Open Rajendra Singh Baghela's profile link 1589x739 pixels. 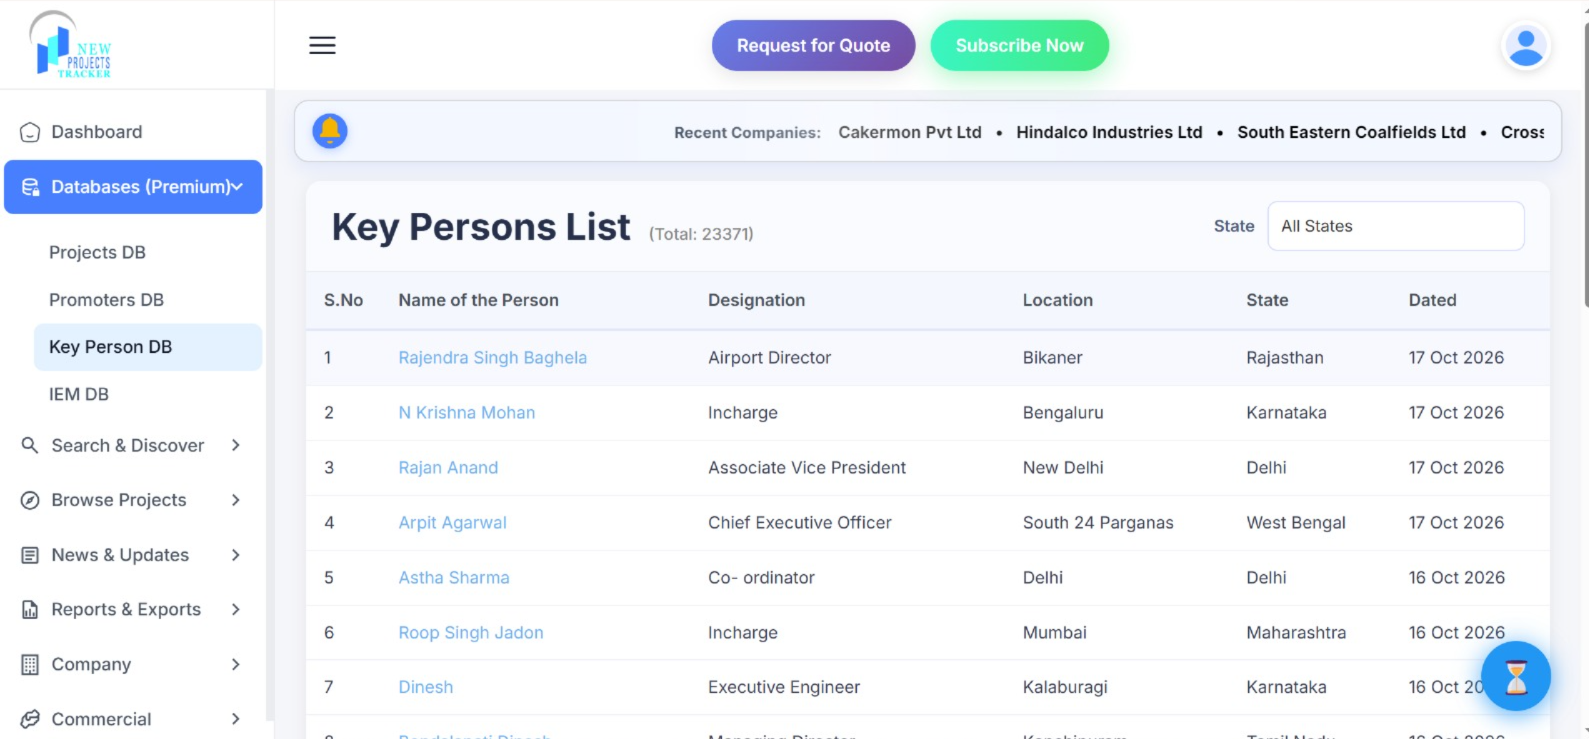(492, 358)
